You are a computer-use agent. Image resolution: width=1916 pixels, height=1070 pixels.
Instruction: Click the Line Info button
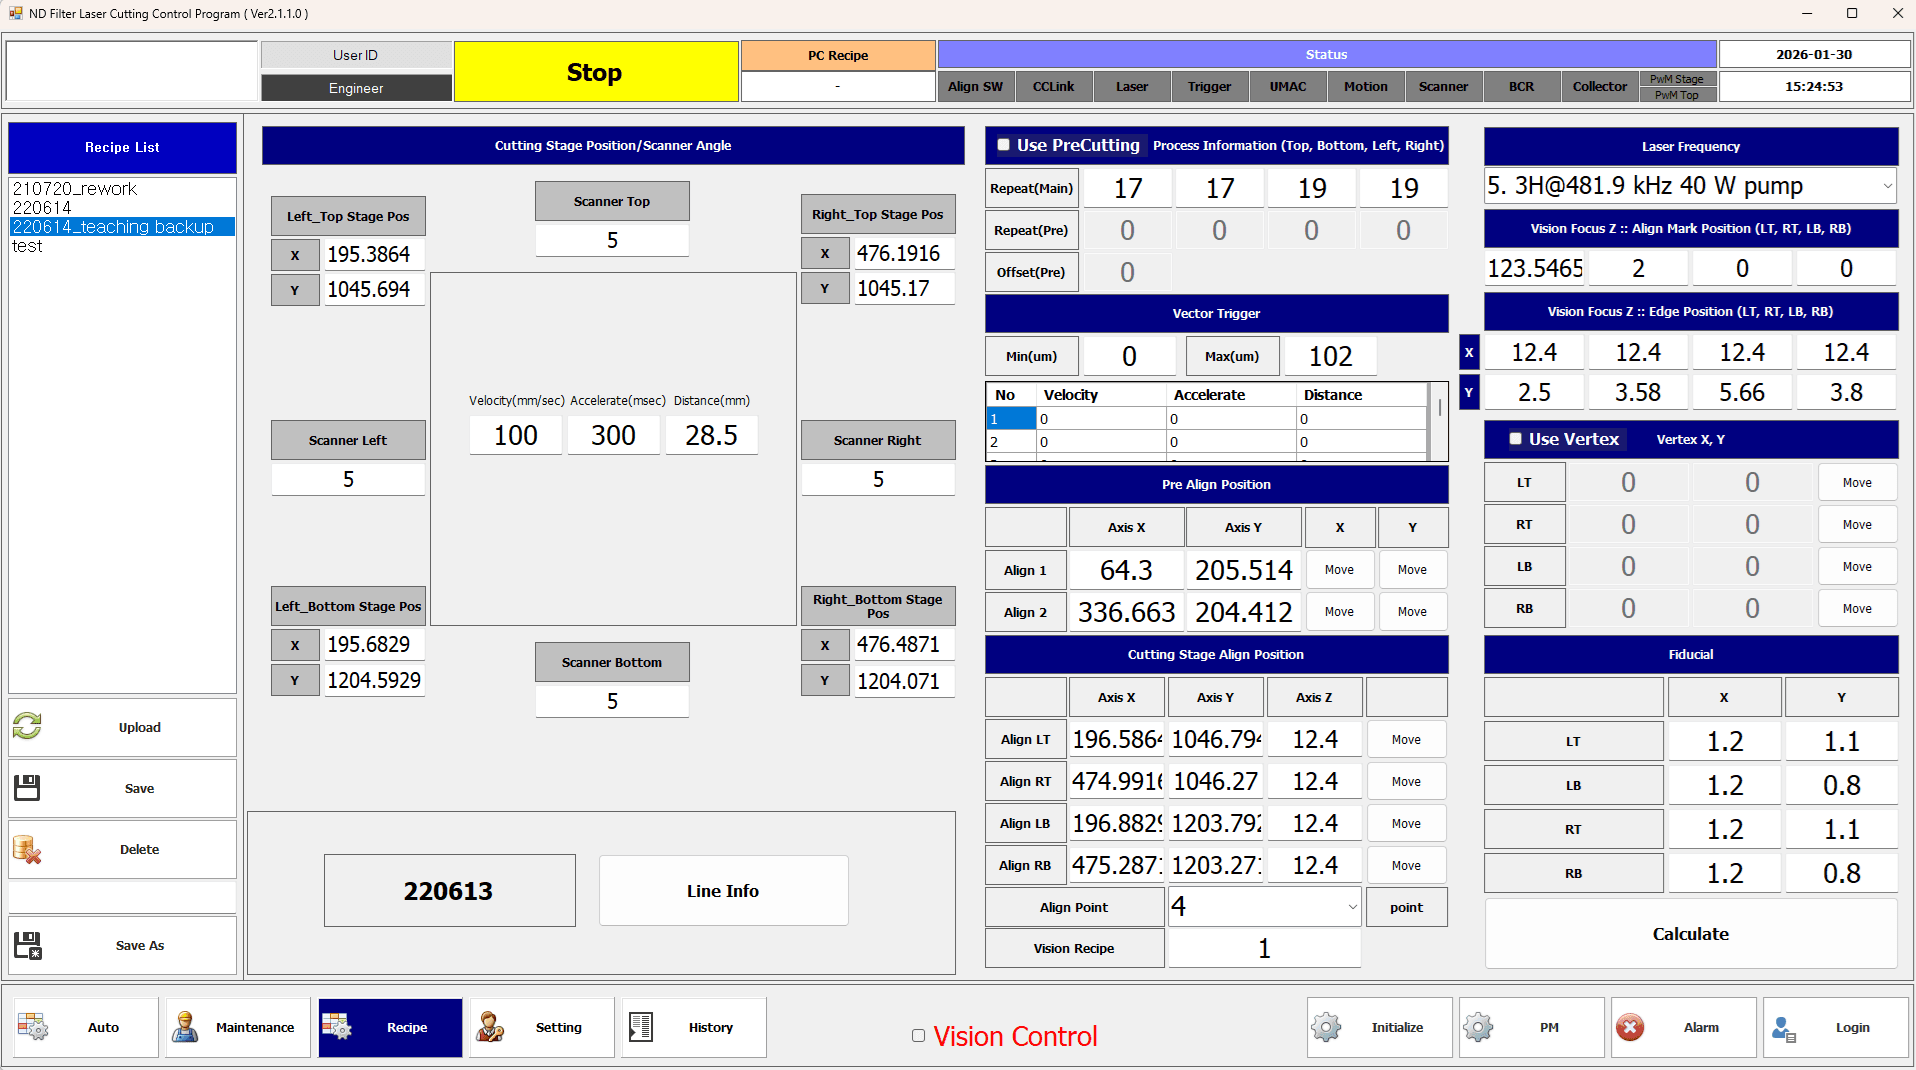723,891
